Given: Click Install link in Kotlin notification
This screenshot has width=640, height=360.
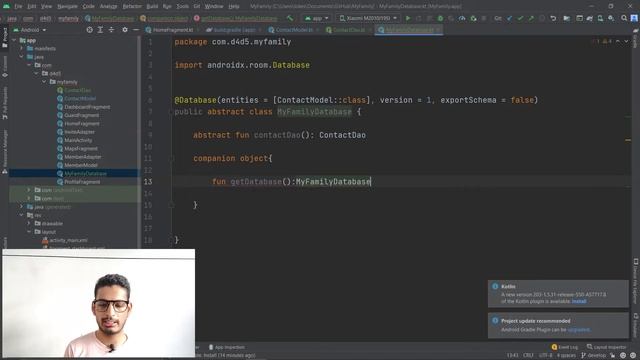Looking at the screenshot, I should point(579,301).
